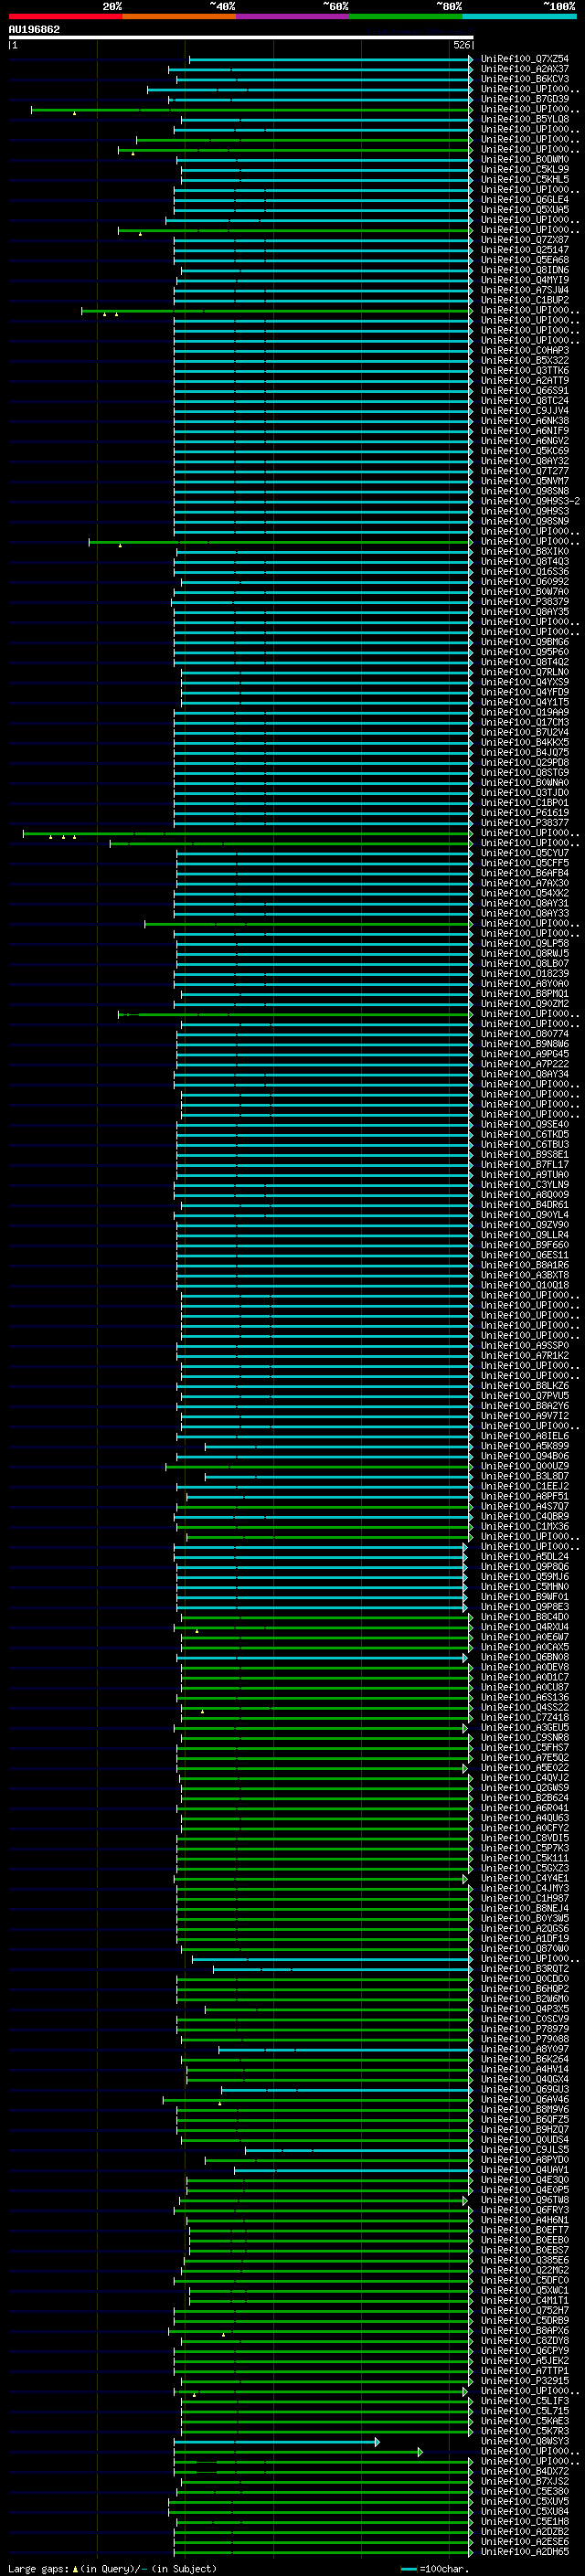
Task: Open UniRef100_Q8TC24 alignment
Action: click(x=524, y=401)
